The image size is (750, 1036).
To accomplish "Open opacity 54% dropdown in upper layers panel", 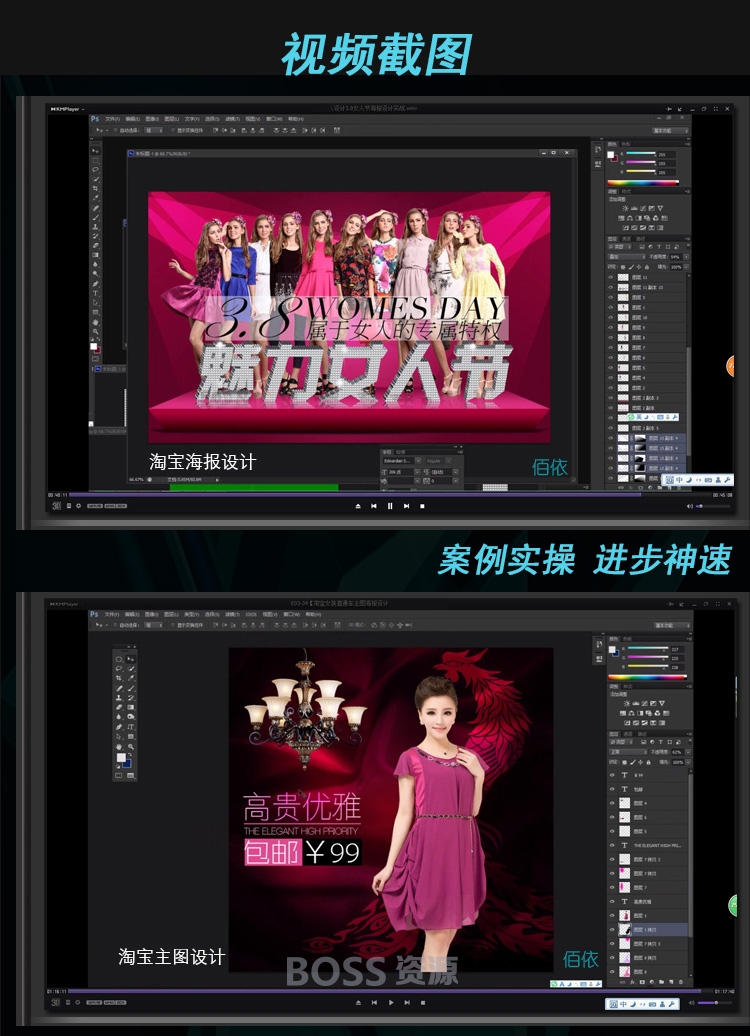I will pos(686,256).
